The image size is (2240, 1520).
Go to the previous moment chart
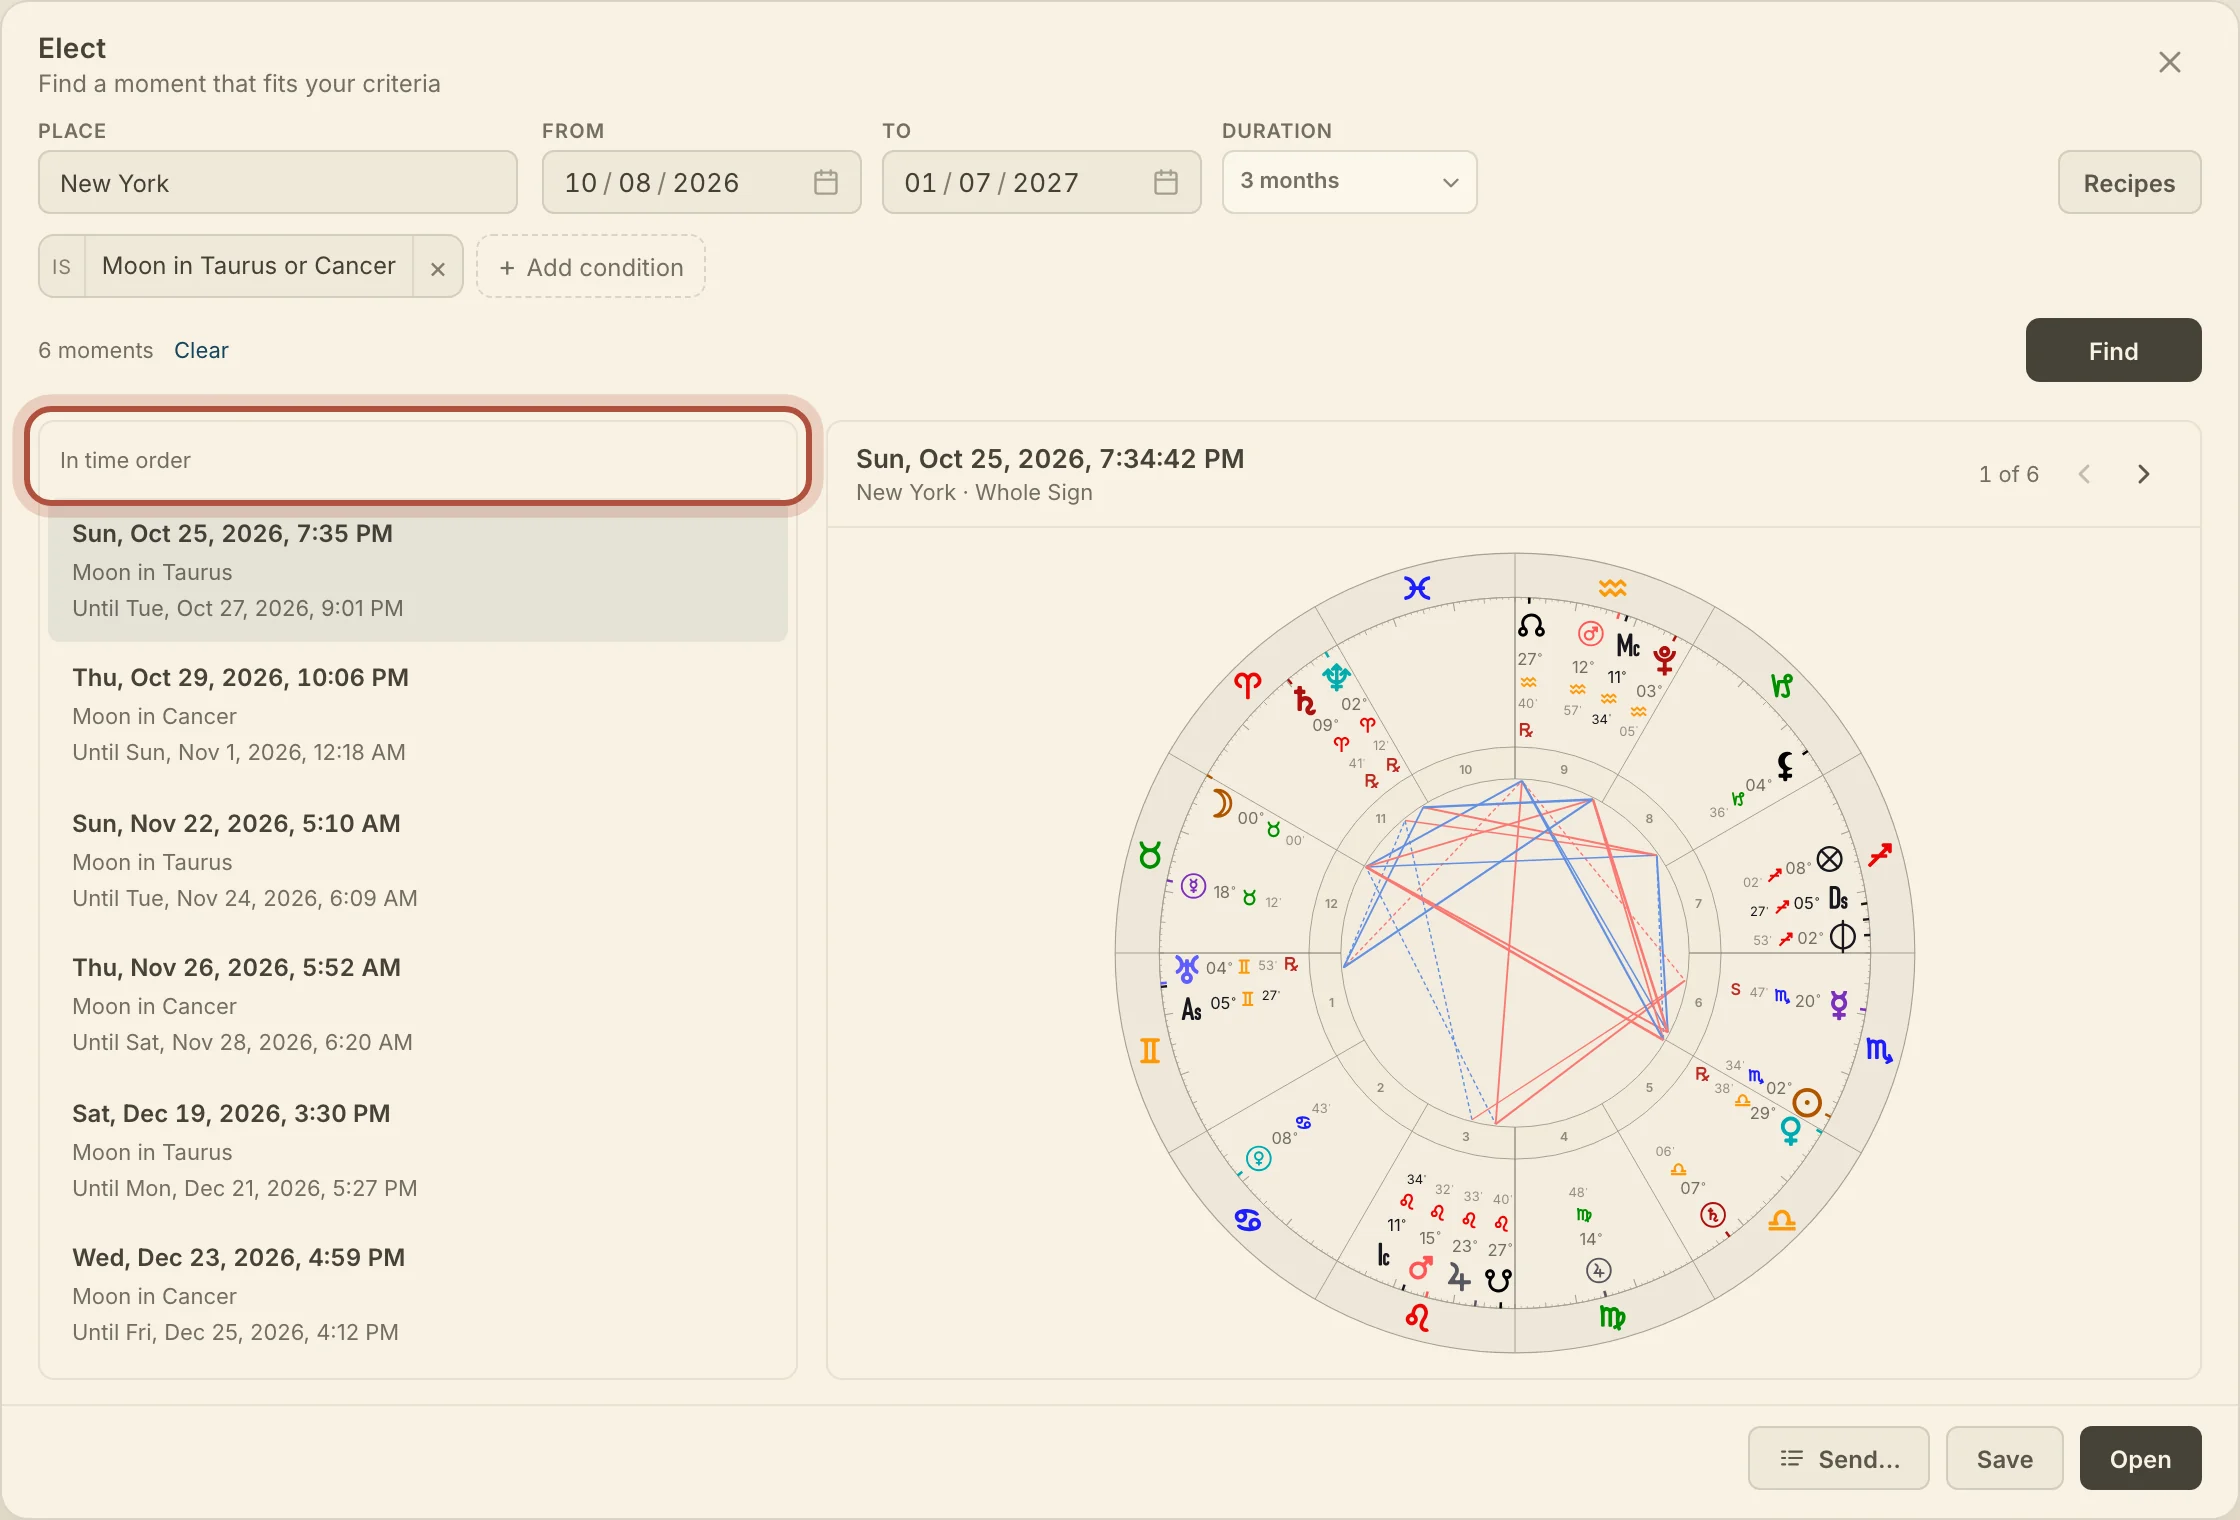pos(2085,474)
